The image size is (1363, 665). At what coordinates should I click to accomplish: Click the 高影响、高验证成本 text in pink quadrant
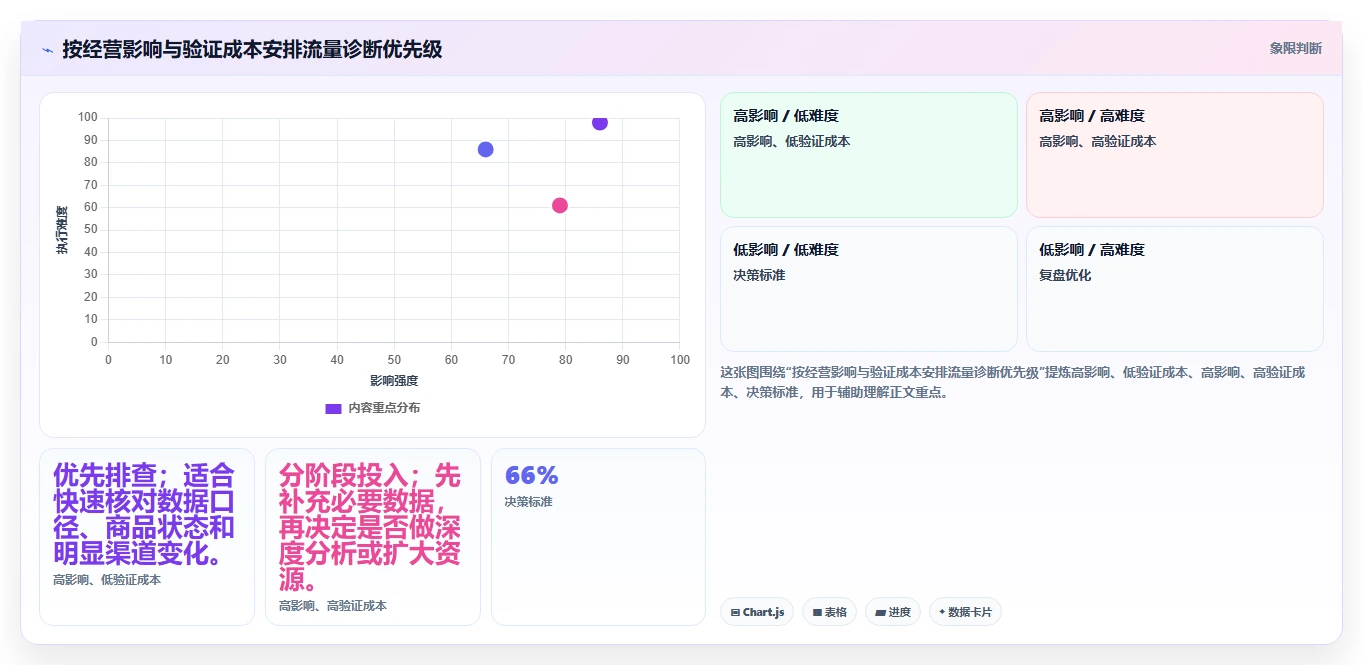coord(1098,142)
